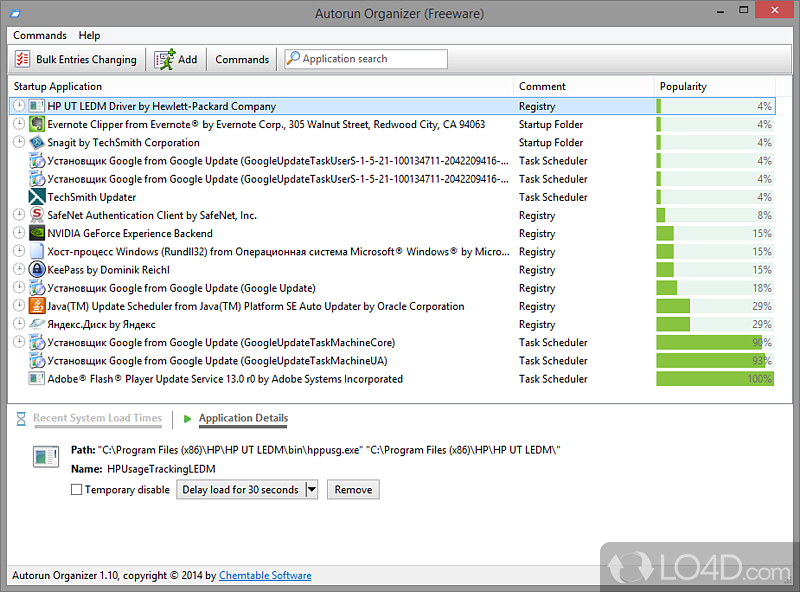Enable the Temporary disable checkbox
The image size is (800, 592).
77,490
